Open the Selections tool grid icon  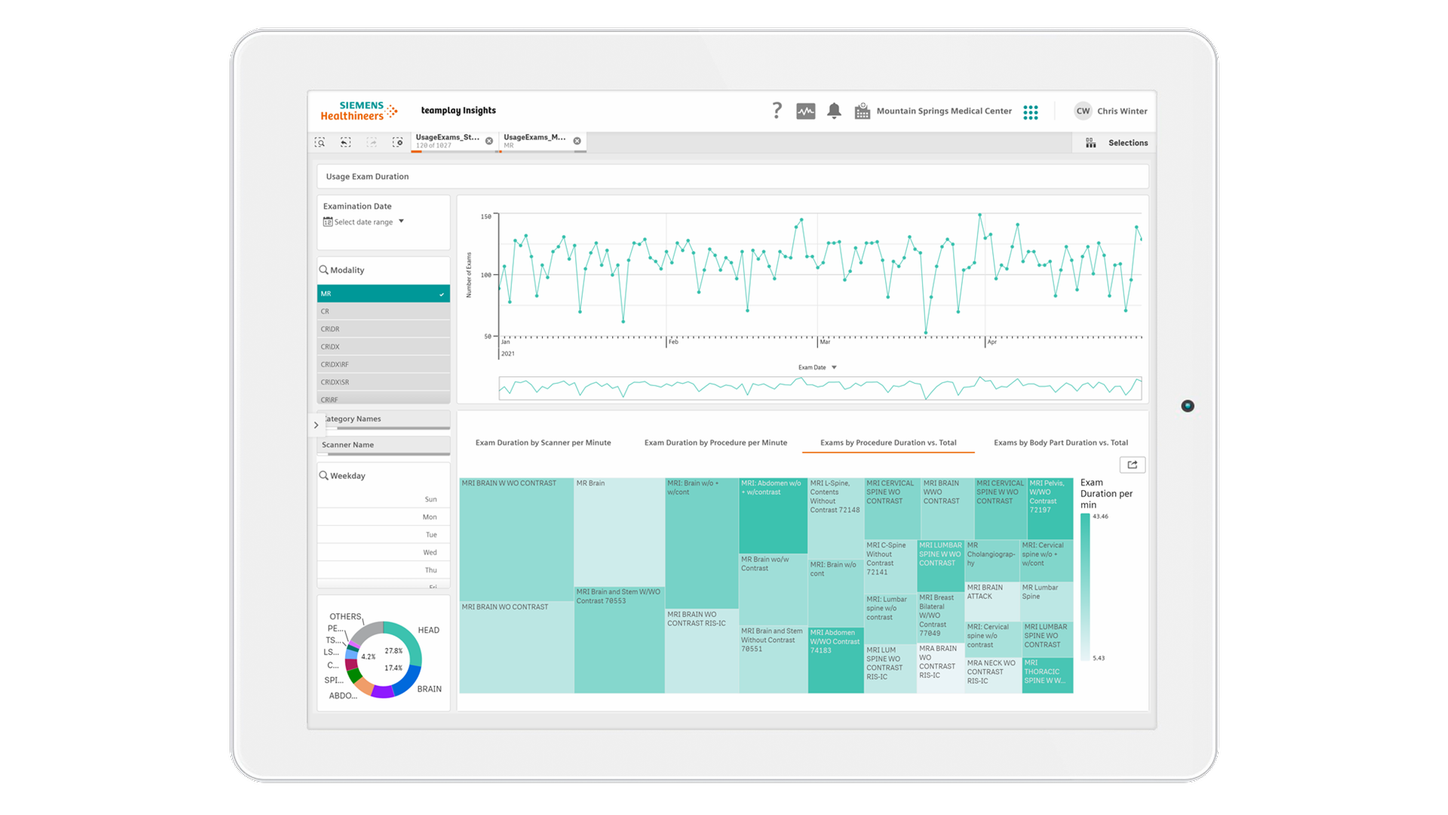[1091, 143]
